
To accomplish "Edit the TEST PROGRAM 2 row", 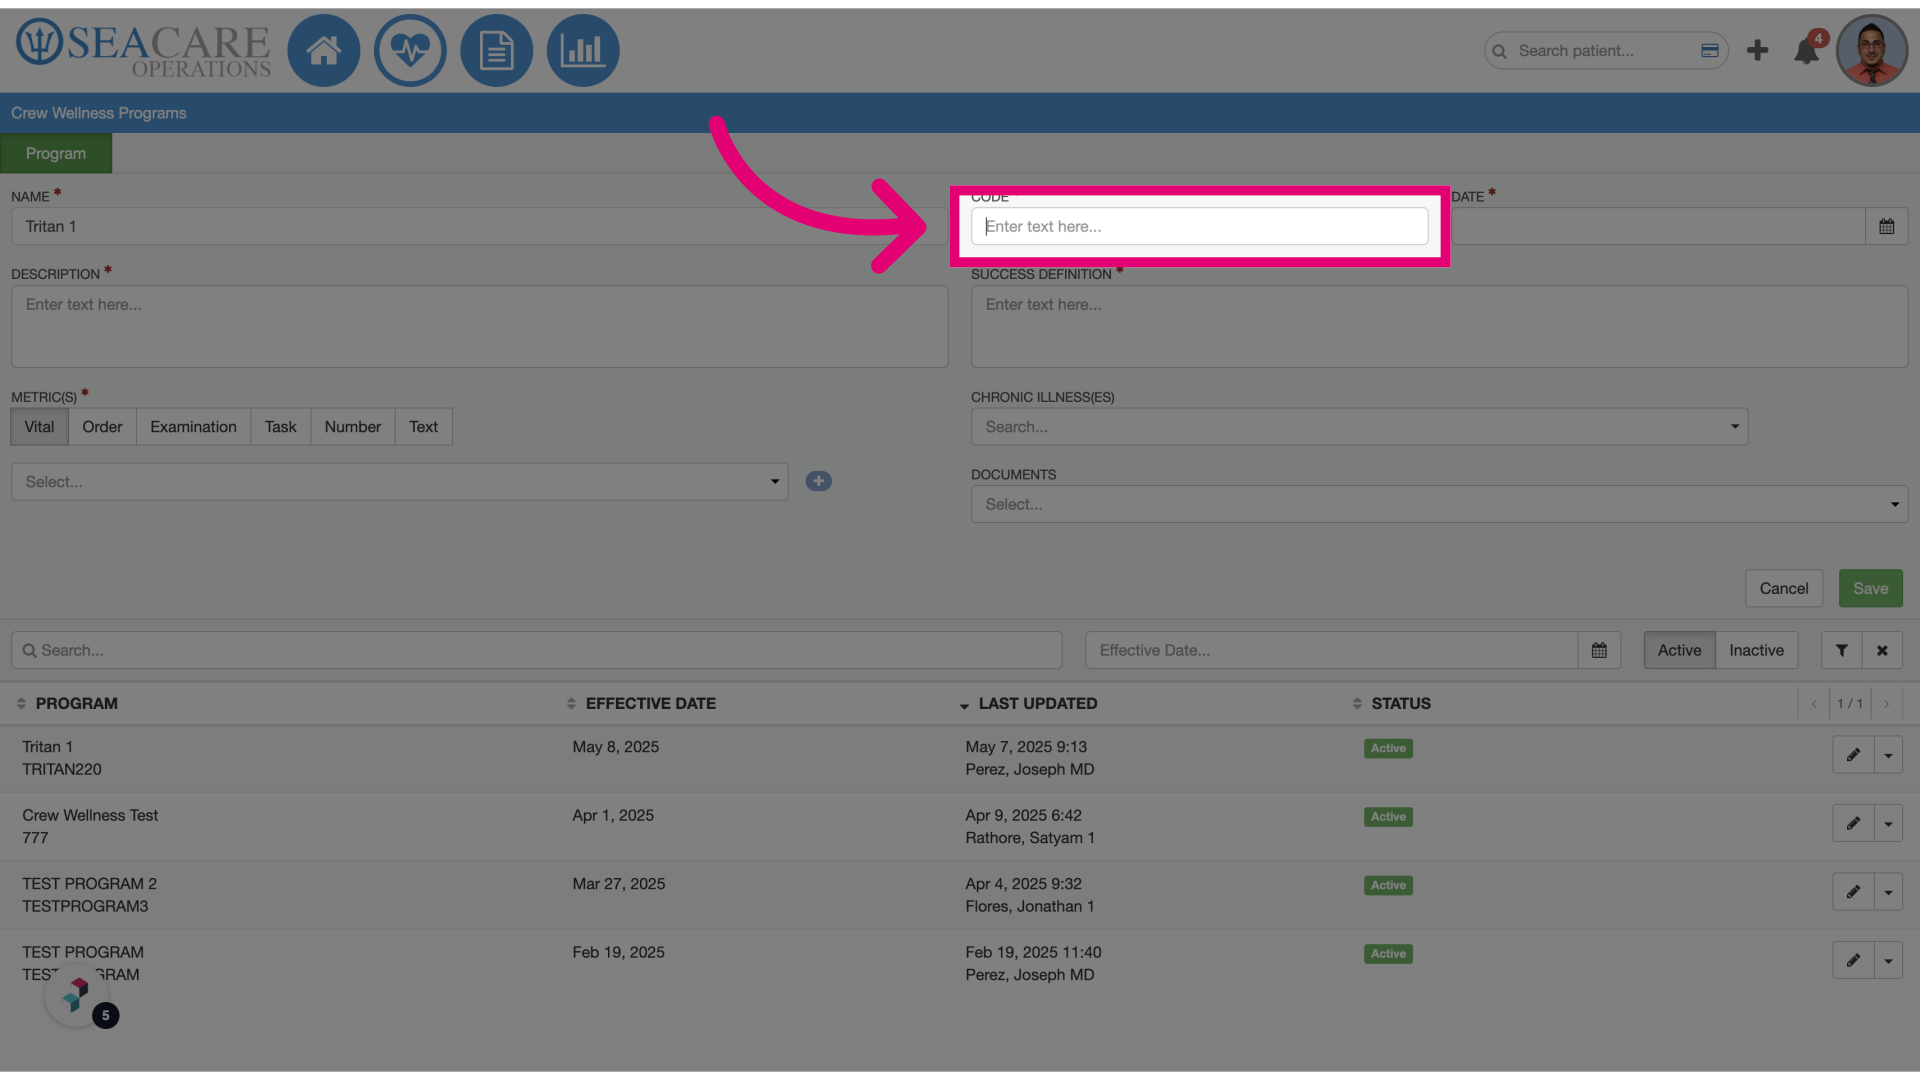I will [x=1853, y=892].
